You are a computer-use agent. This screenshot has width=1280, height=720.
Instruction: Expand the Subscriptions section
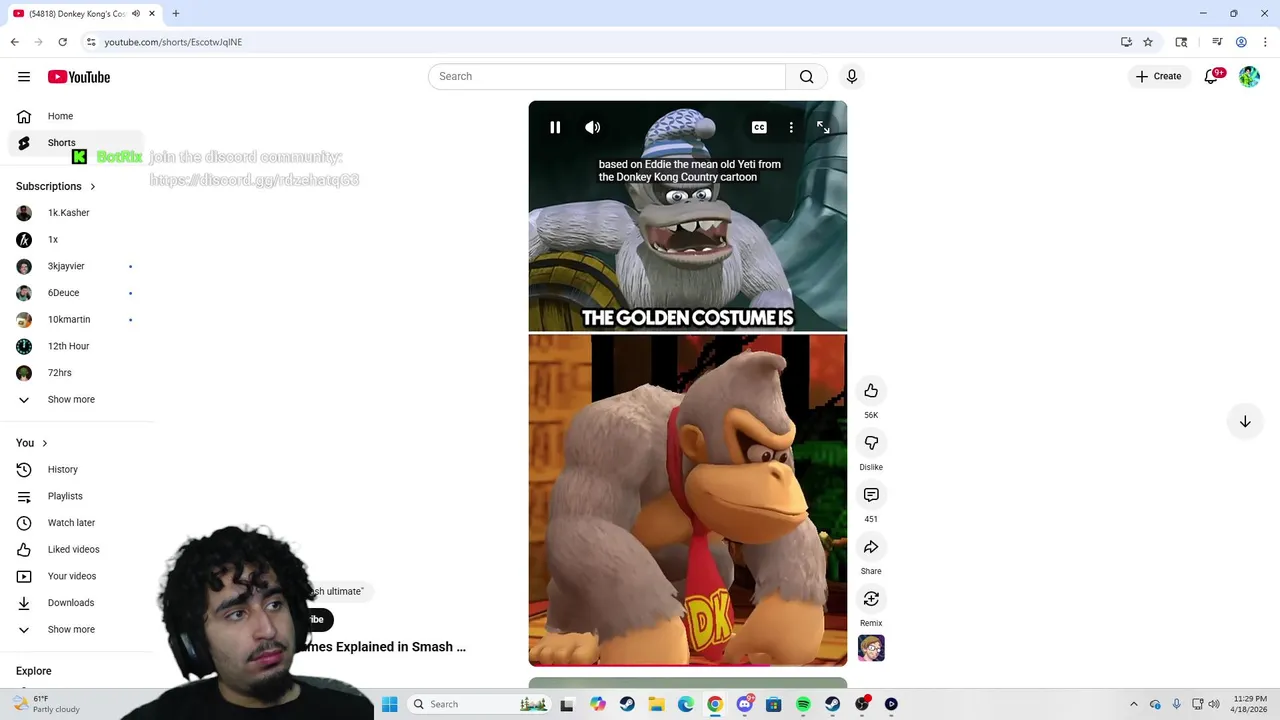pos(56,186)
